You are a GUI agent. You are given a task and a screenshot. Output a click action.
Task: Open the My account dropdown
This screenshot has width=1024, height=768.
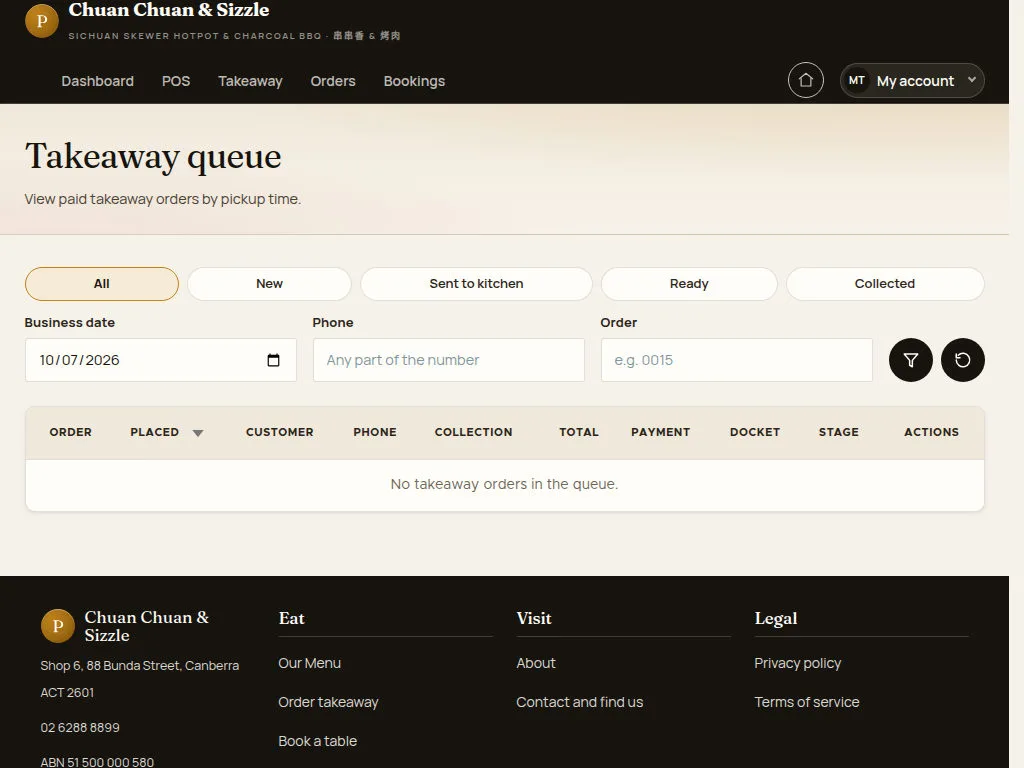pyautogui.click(x=912, y=80)
